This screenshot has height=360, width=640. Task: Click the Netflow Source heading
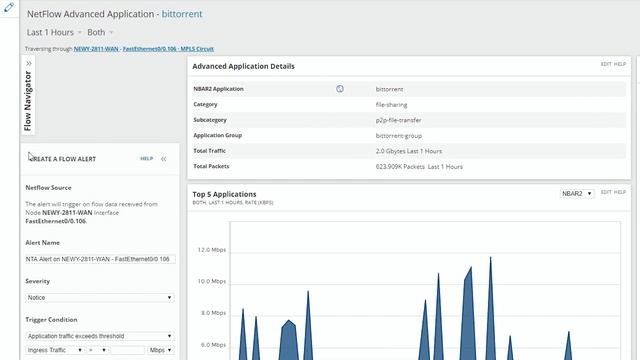coord(48,188)
